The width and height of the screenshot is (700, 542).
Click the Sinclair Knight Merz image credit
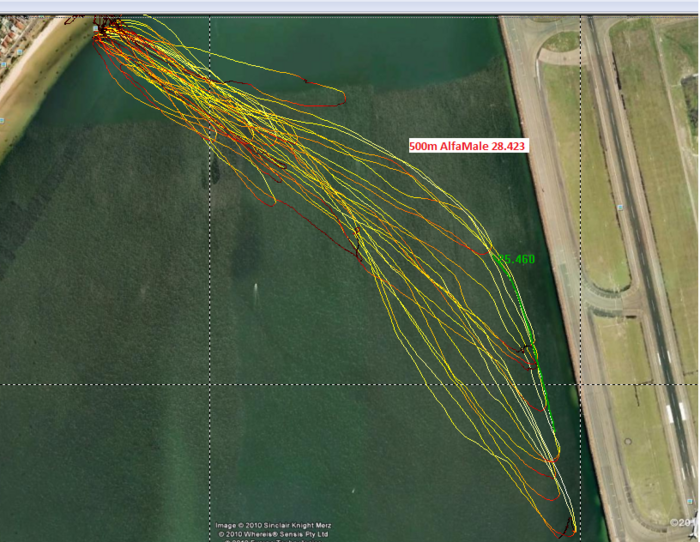[x=273, y=525]
